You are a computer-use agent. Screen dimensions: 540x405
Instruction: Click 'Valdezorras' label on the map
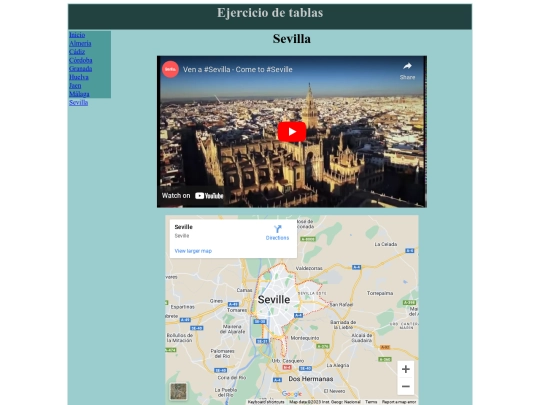click(x=309, y=268)
